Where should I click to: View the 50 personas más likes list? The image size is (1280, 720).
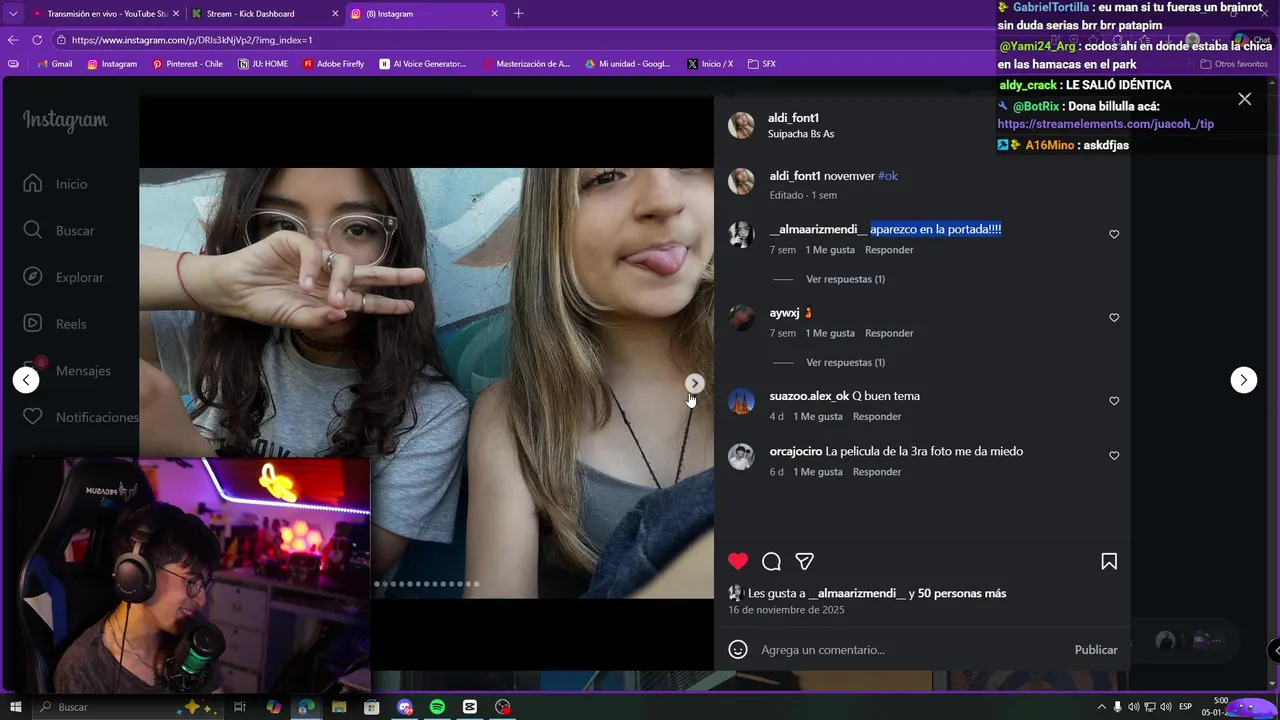(962, 593)
